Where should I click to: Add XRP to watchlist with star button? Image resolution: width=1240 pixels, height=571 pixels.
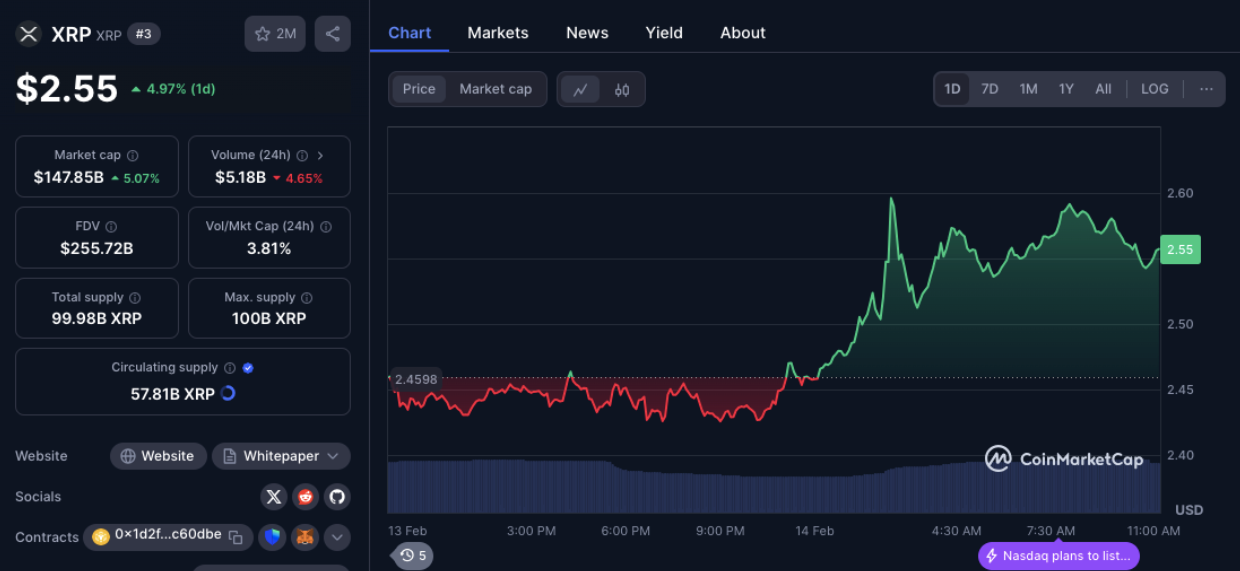click(x=275, y=34)
